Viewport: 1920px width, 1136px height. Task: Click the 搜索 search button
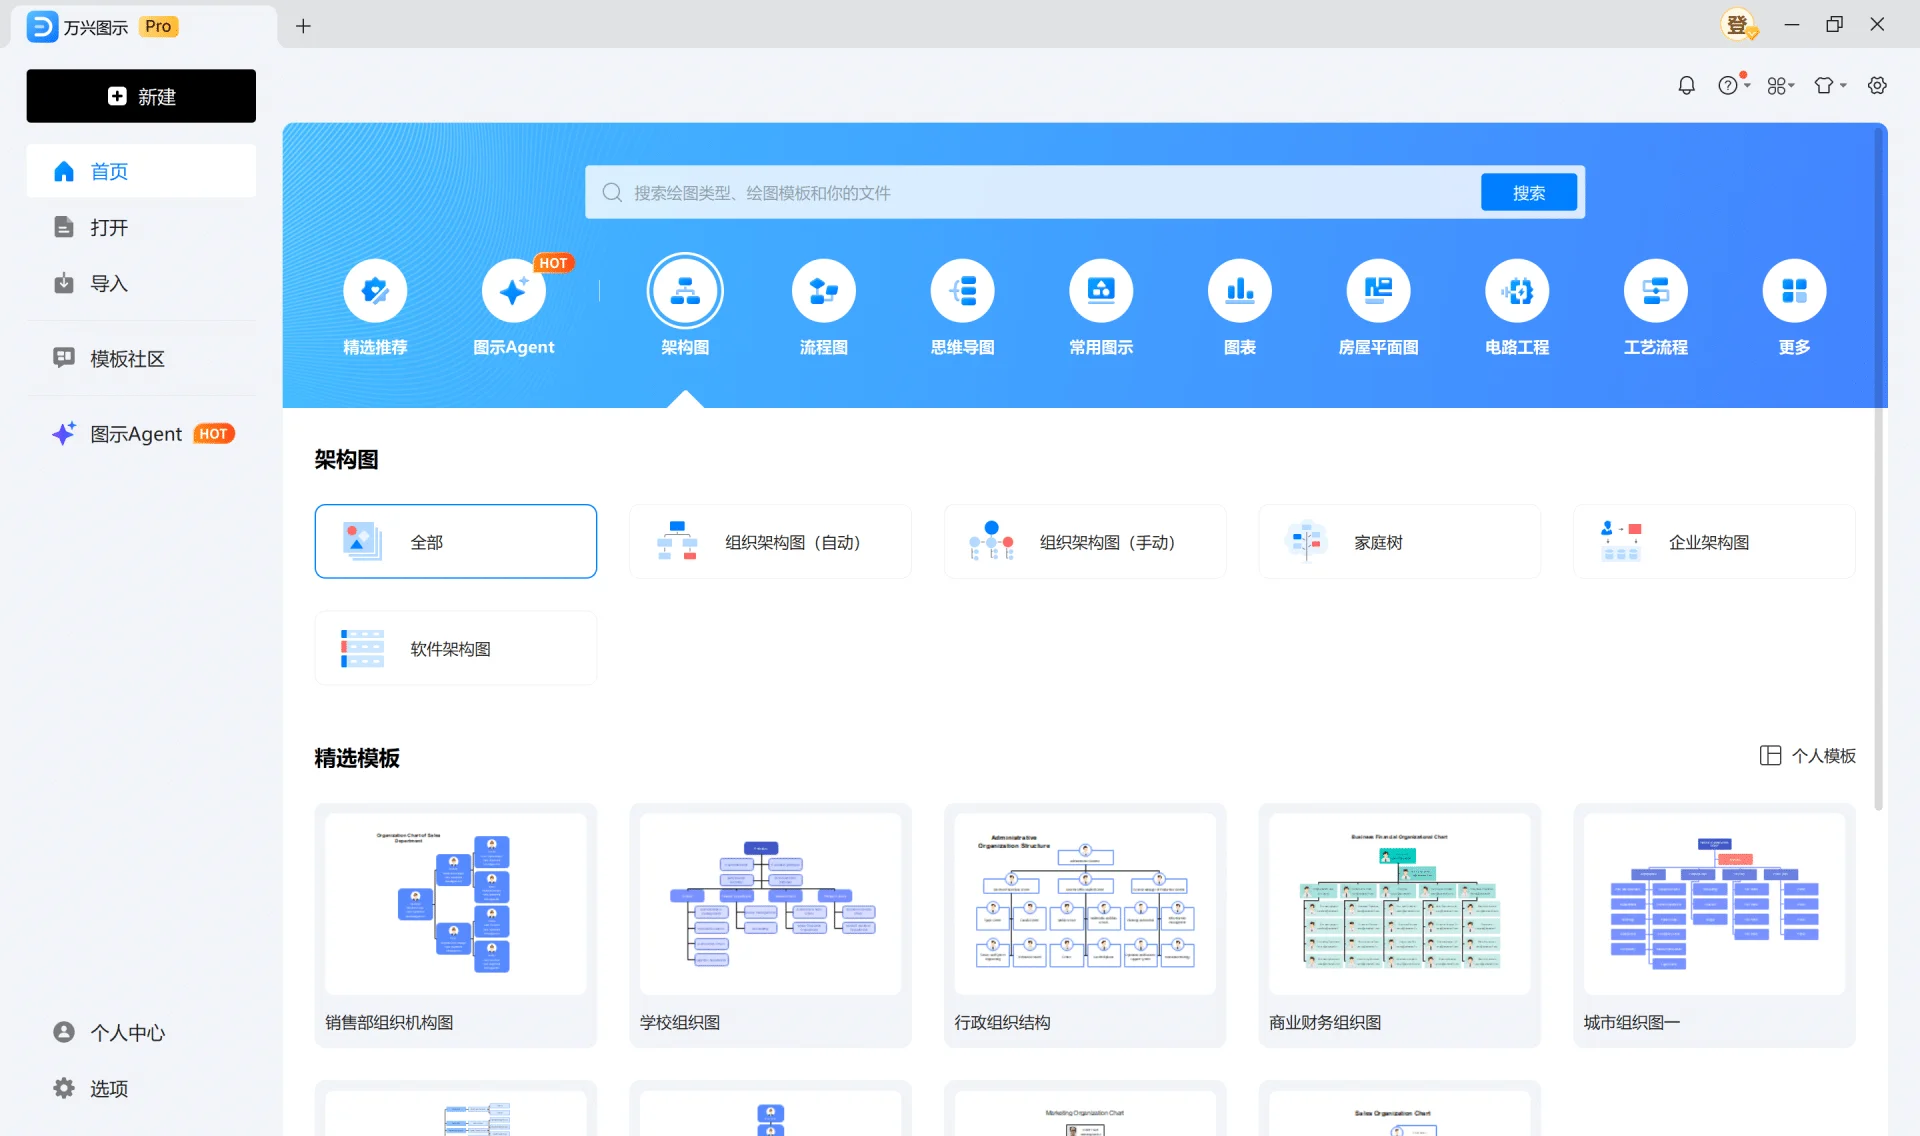1528,192
